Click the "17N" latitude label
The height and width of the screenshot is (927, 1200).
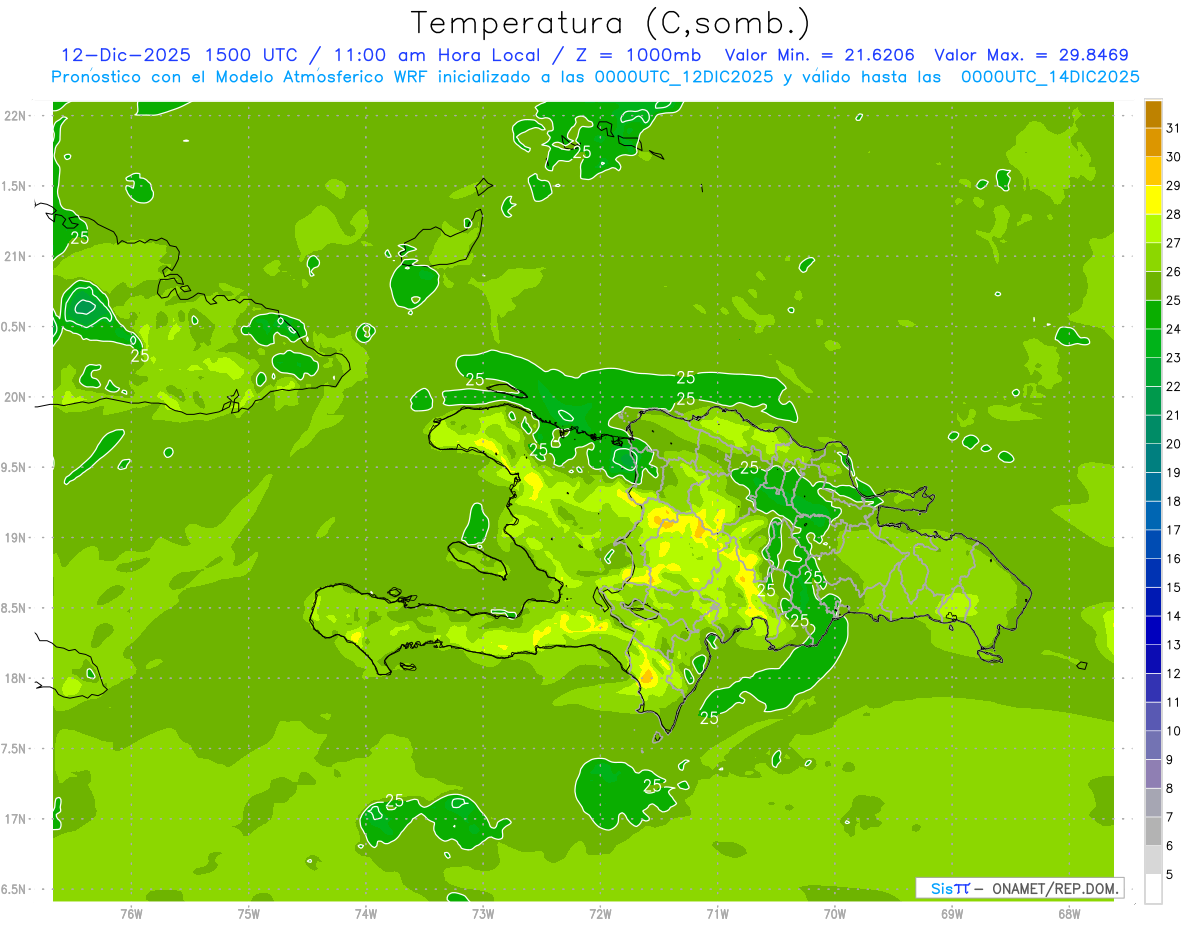tap(16, 819)
